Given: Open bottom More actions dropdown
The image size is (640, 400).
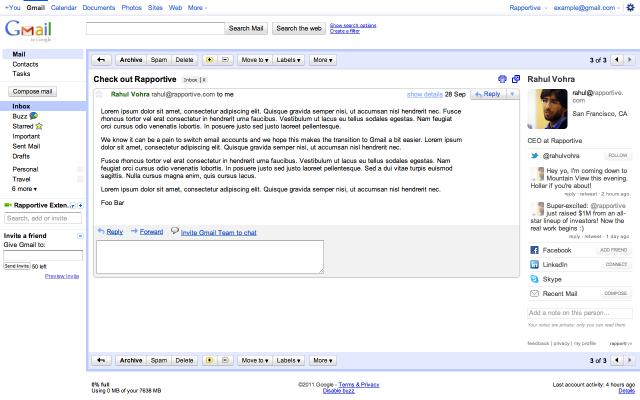Looking at the screenshot, I should point(322,360).
